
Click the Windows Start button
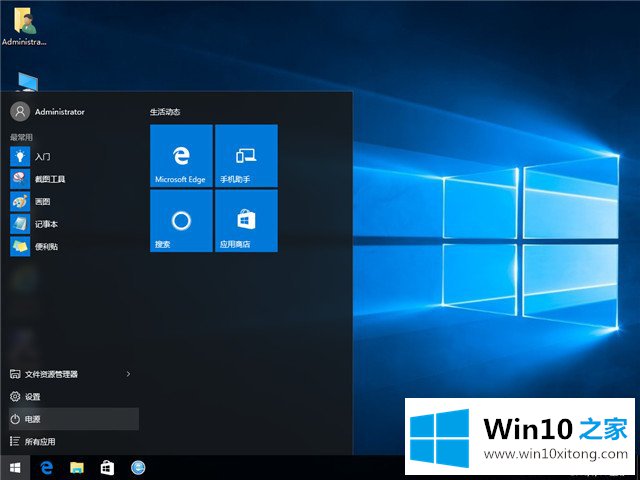point(15,468)
